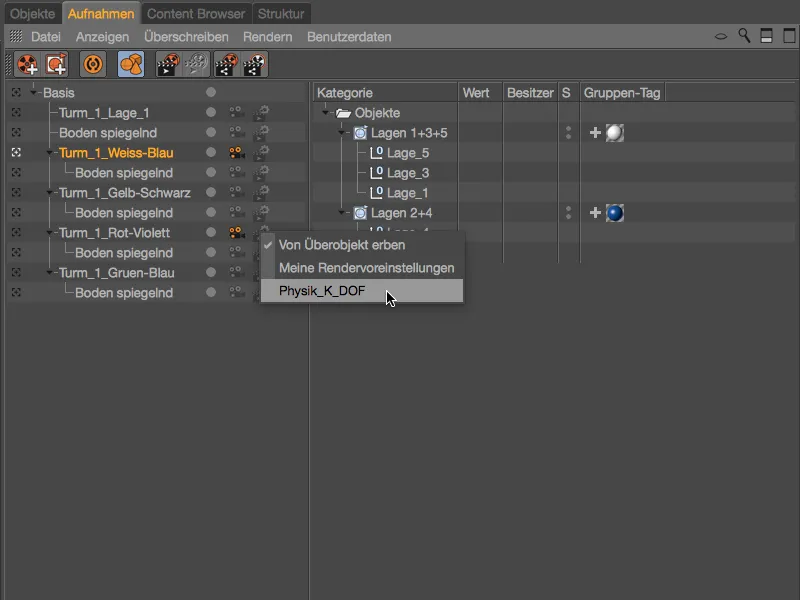
Task: Click the camera icon of Turm_1_Rot-Violett
Action: (236, 233)
